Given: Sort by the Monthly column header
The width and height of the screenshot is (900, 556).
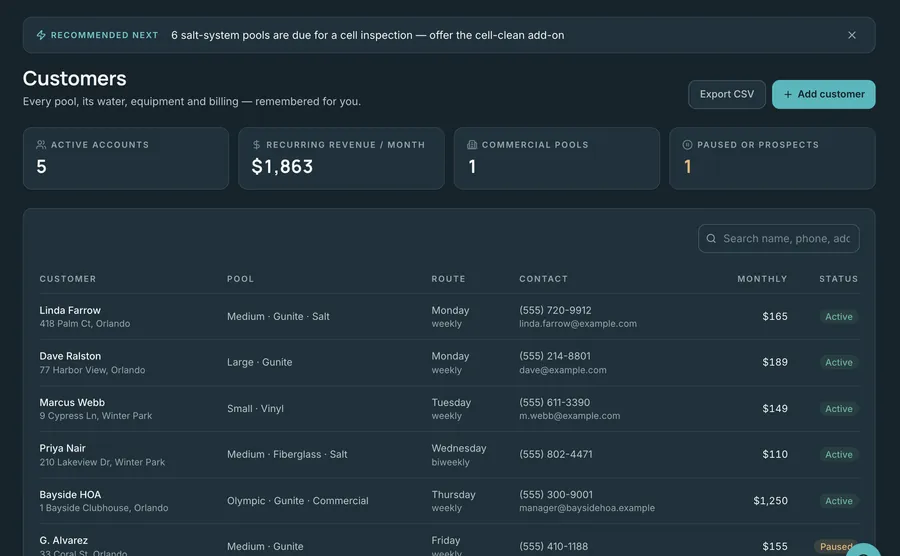Looking at the screenshot, I should 762,279.
